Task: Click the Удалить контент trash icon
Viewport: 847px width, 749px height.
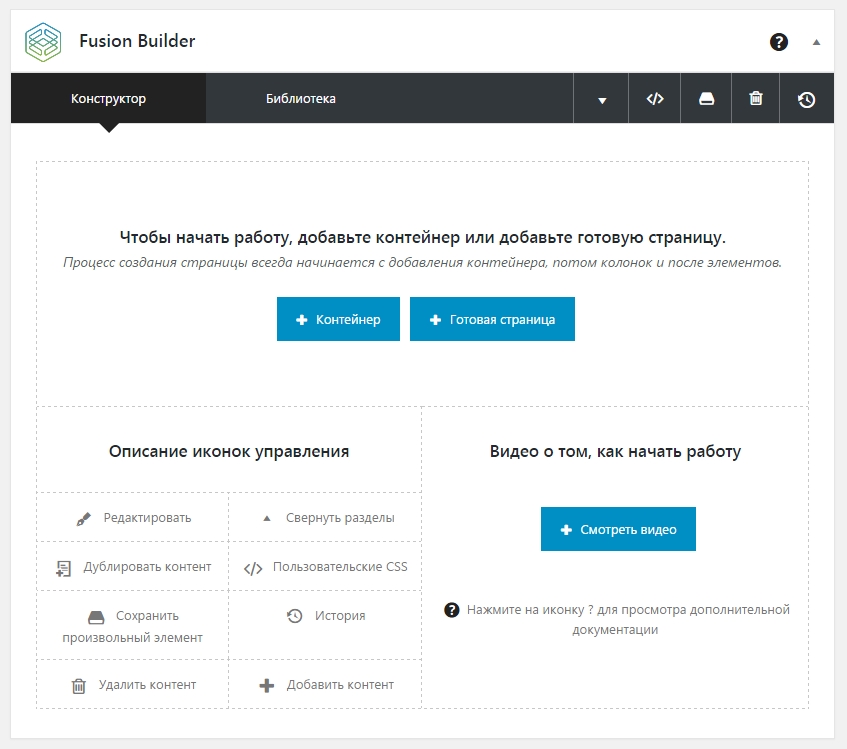Action: point(78,686)
